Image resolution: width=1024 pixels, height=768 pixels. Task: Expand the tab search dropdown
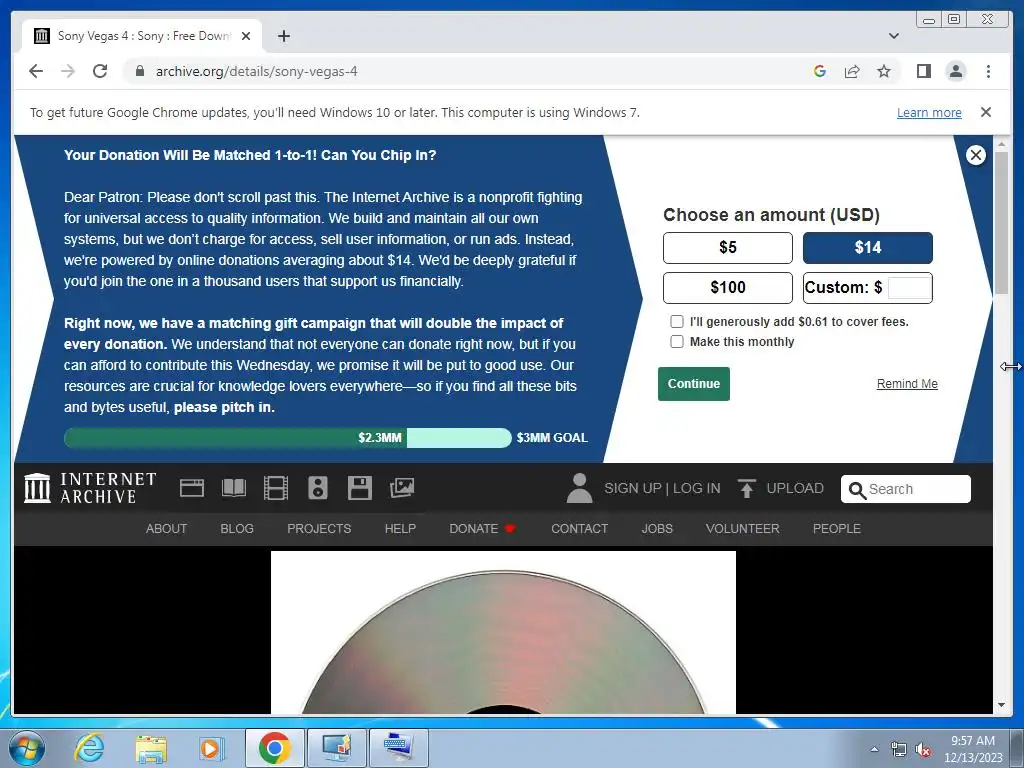(x=893, y=36)
